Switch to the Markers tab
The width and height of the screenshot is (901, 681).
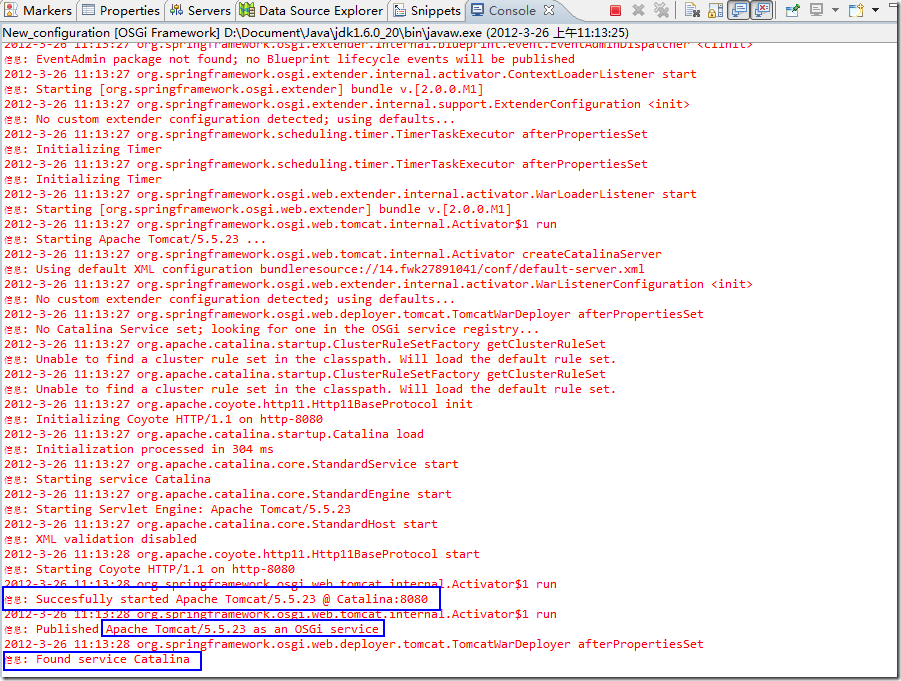(x=38, y=10)
